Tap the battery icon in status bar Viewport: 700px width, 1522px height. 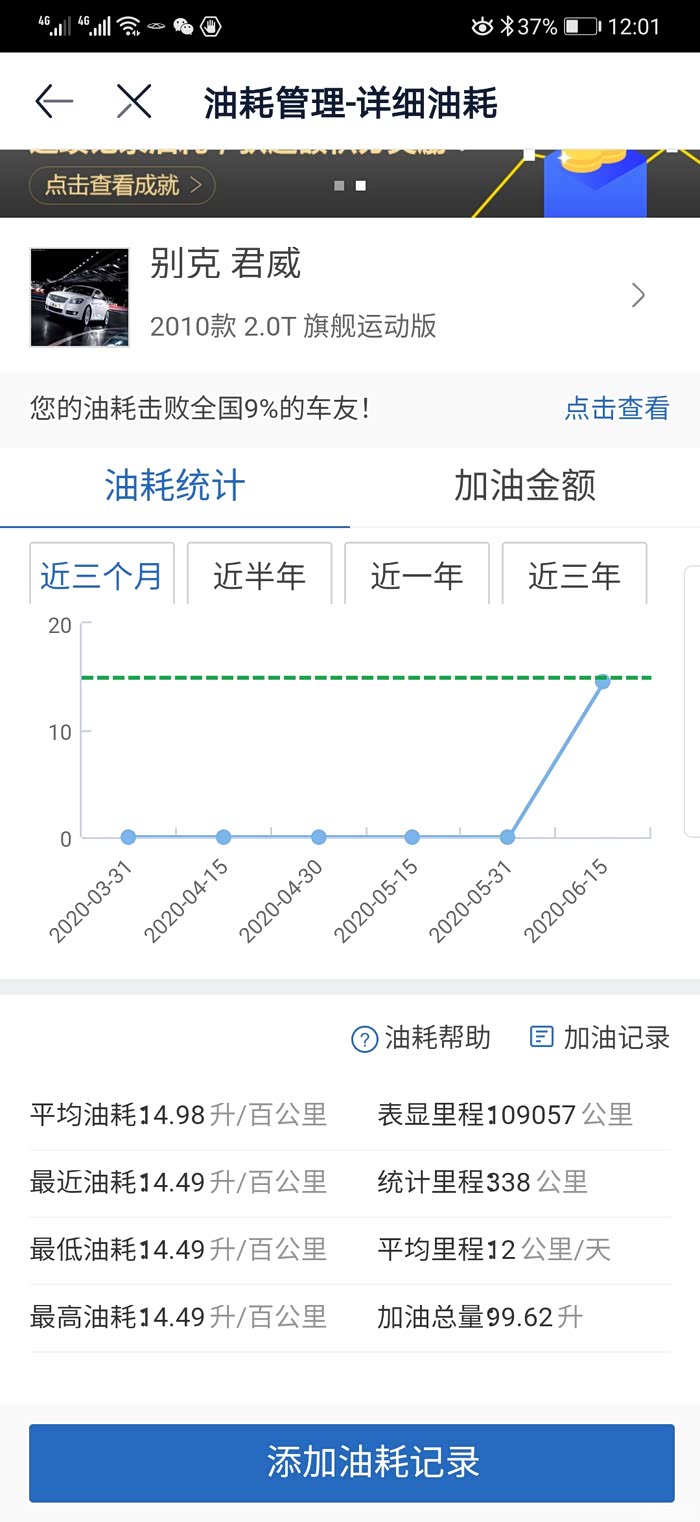pyautogui.click(x=582, y=26)
